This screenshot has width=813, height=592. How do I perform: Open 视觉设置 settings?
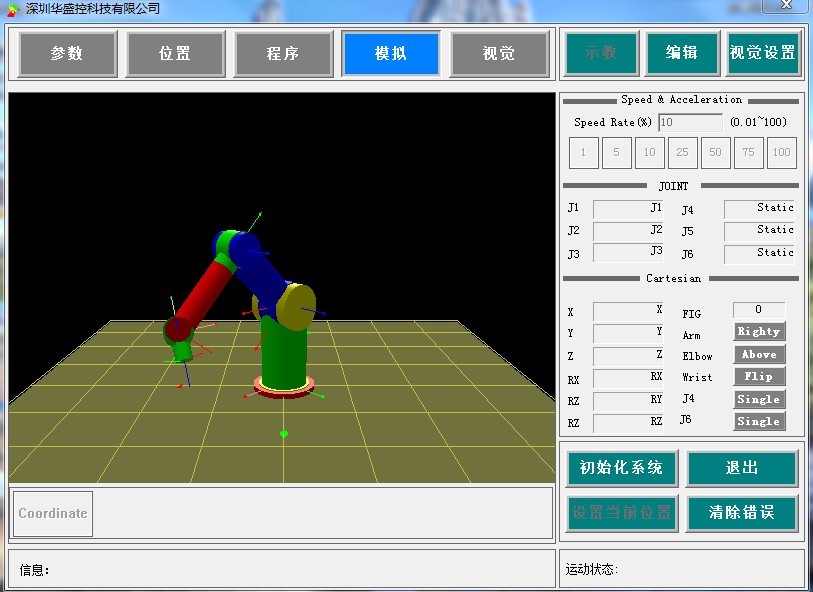tap(763, 53)
